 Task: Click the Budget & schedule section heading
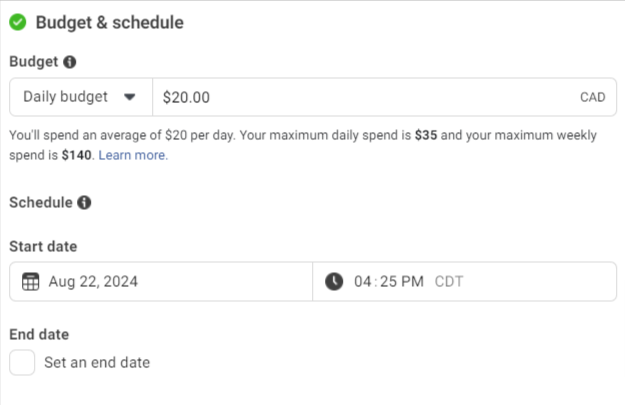click(x=110, y=23)
